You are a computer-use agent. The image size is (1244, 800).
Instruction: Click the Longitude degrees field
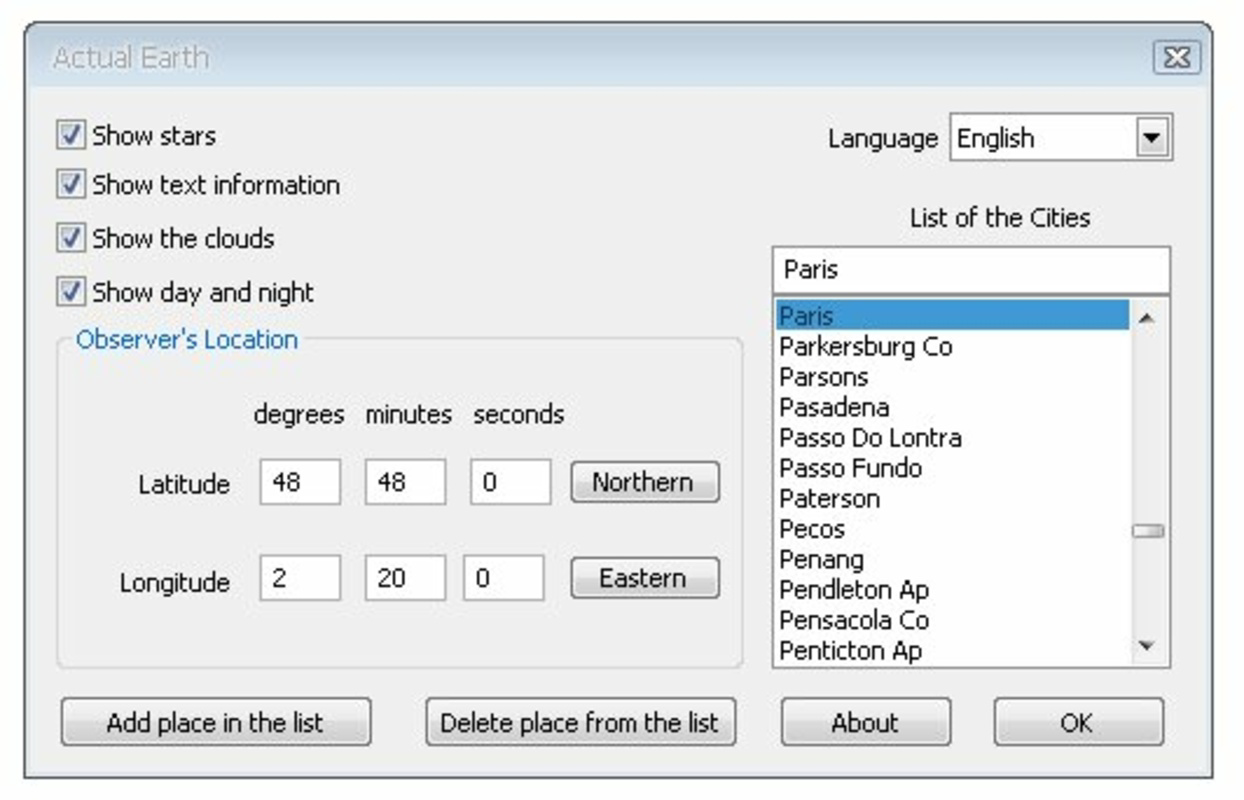tap(300, 578)
